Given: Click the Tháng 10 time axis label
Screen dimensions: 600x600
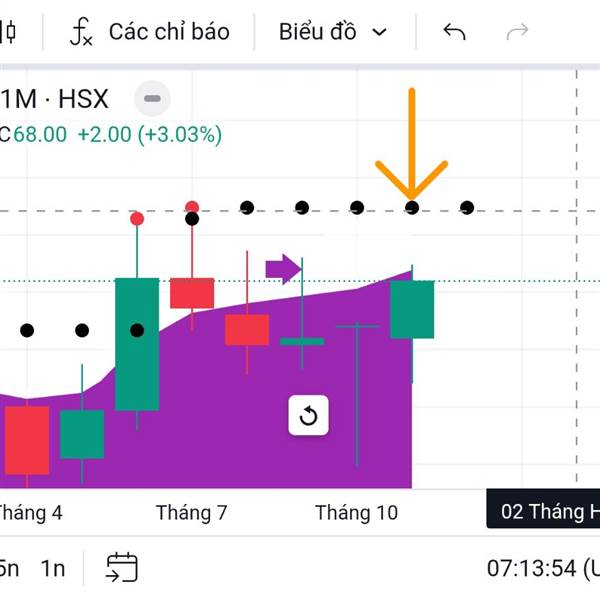Looking at the screenshot, I should tap(356, 513).
